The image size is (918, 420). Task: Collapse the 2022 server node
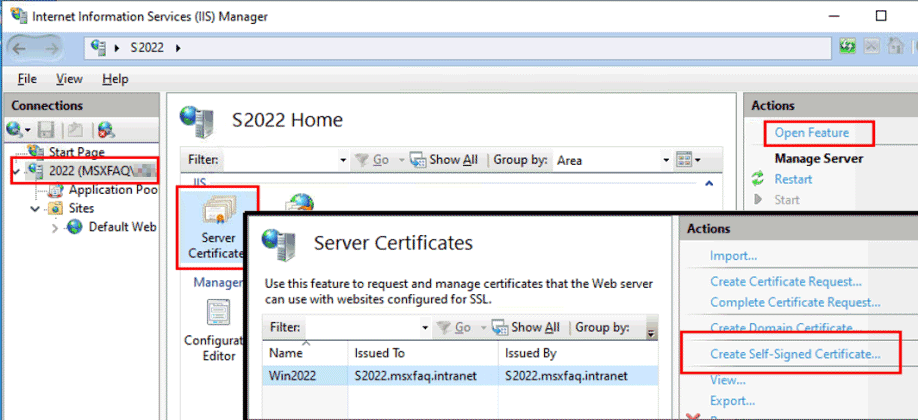click(x=16, y=171)
